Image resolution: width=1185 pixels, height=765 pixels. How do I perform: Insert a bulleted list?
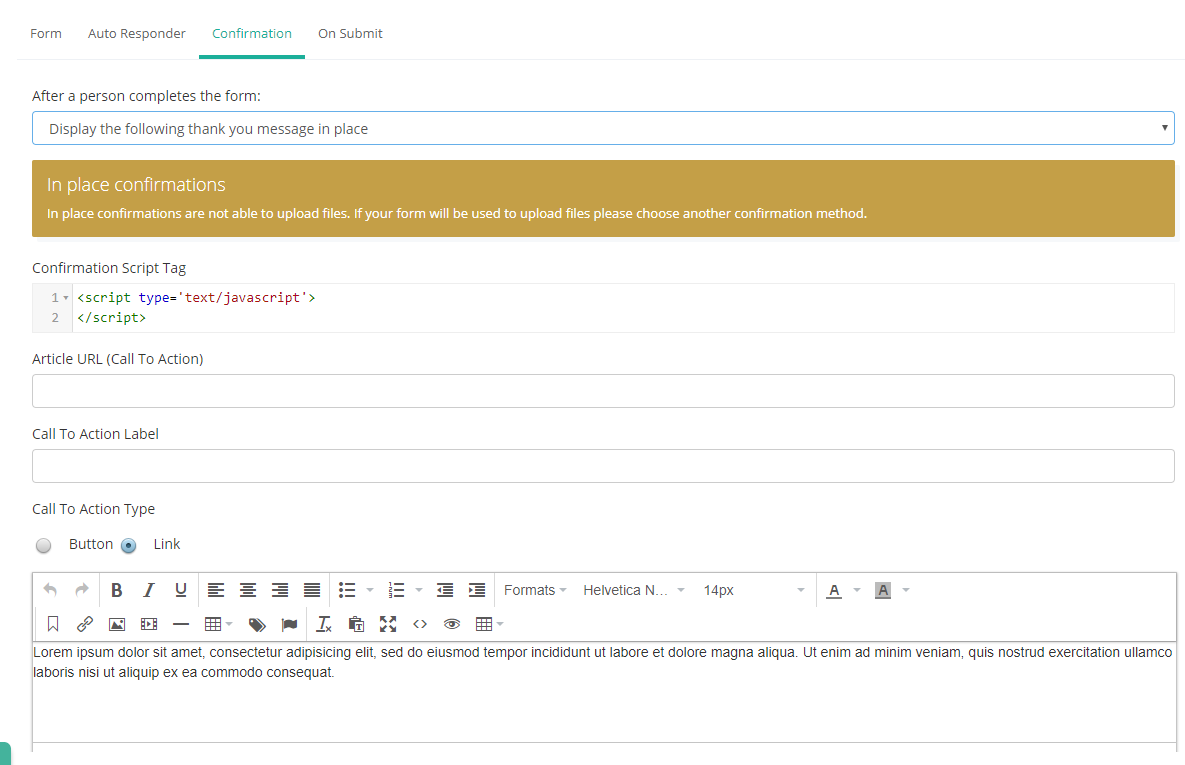[x=347, y=590]
